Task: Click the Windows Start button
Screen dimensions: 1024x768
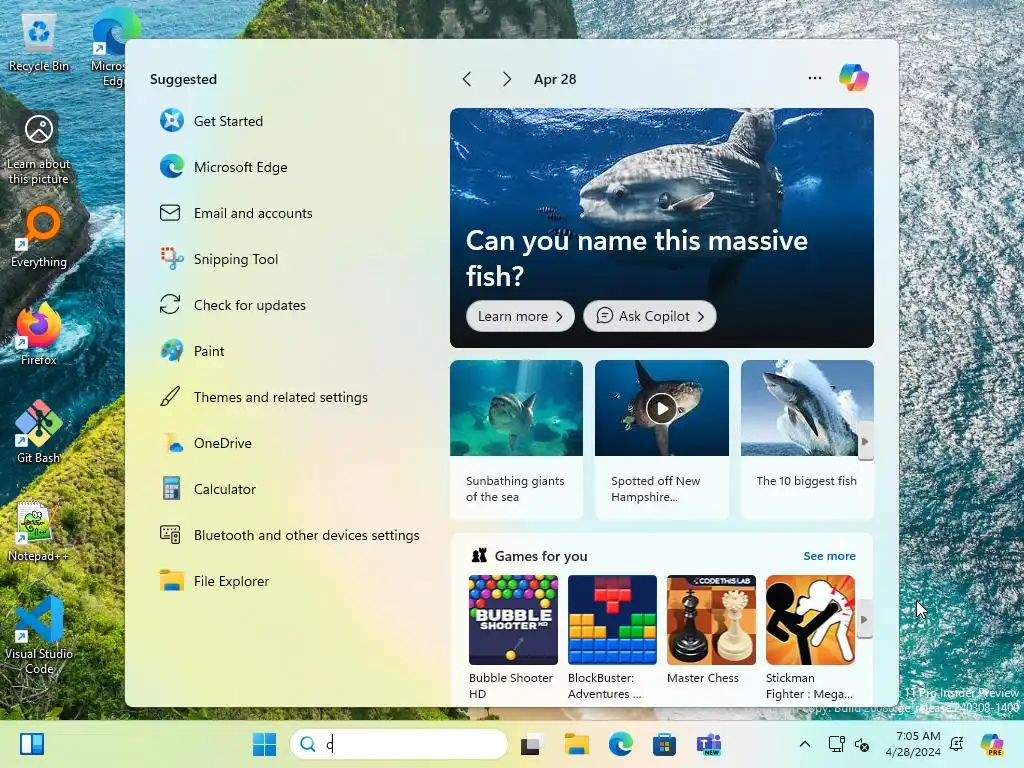Action: [x=264, y=744]
